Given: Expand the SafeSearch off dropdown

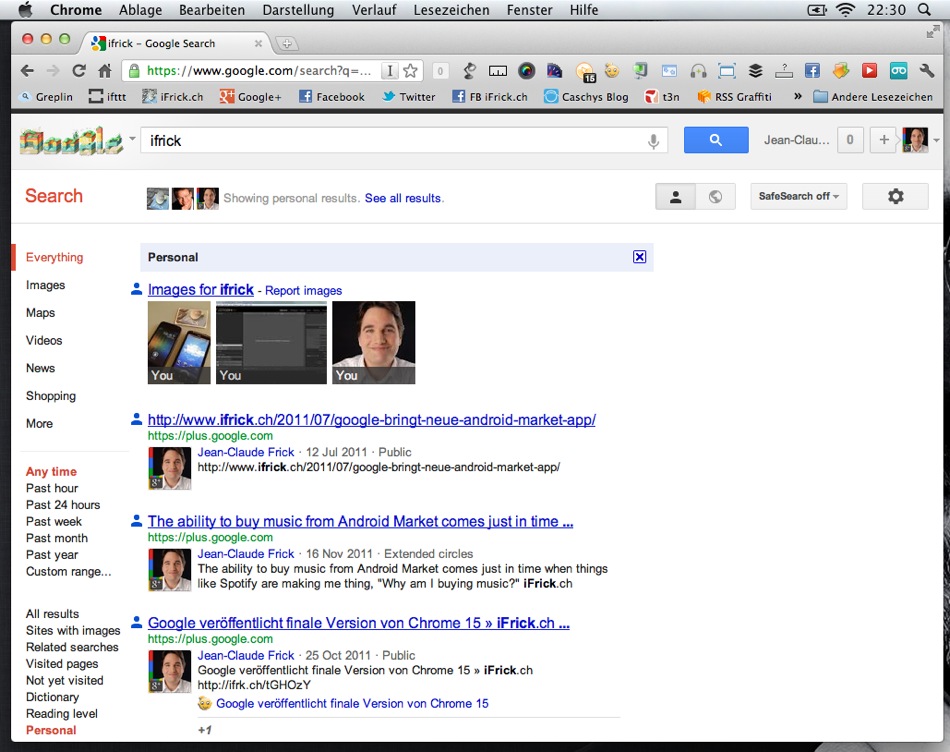Looking at the screenshot, I should coord(798,197).
